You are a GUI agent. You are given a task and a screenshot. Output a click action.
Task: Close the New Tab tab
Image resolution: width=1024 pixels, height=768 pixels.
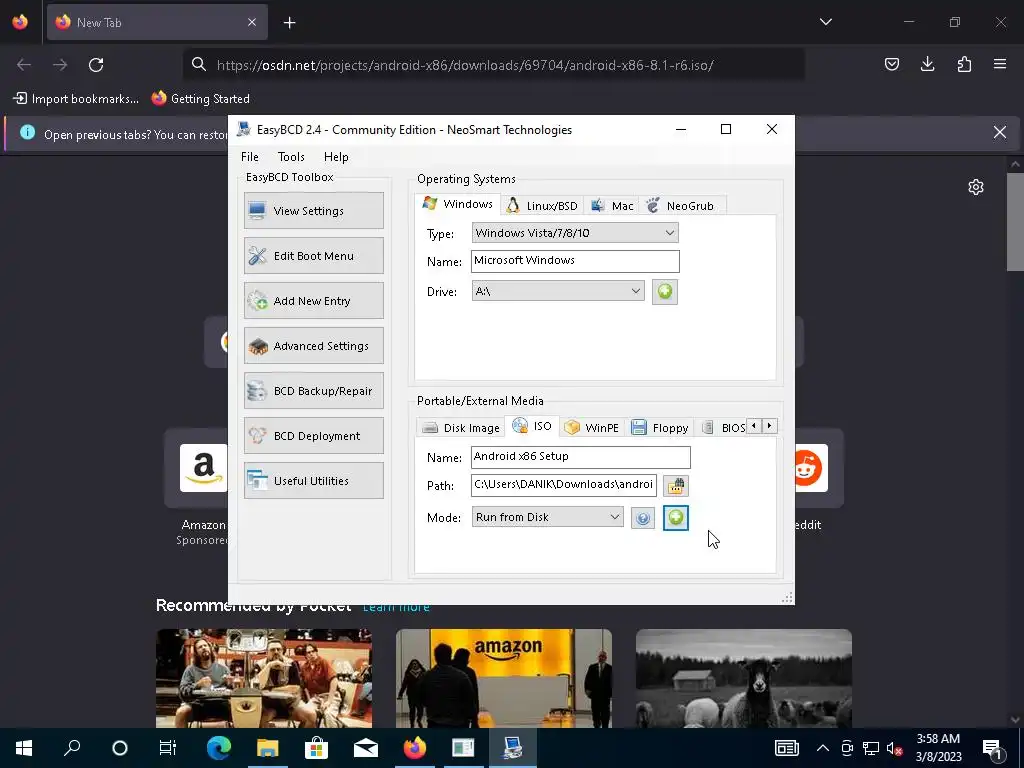tap(252, 22)
